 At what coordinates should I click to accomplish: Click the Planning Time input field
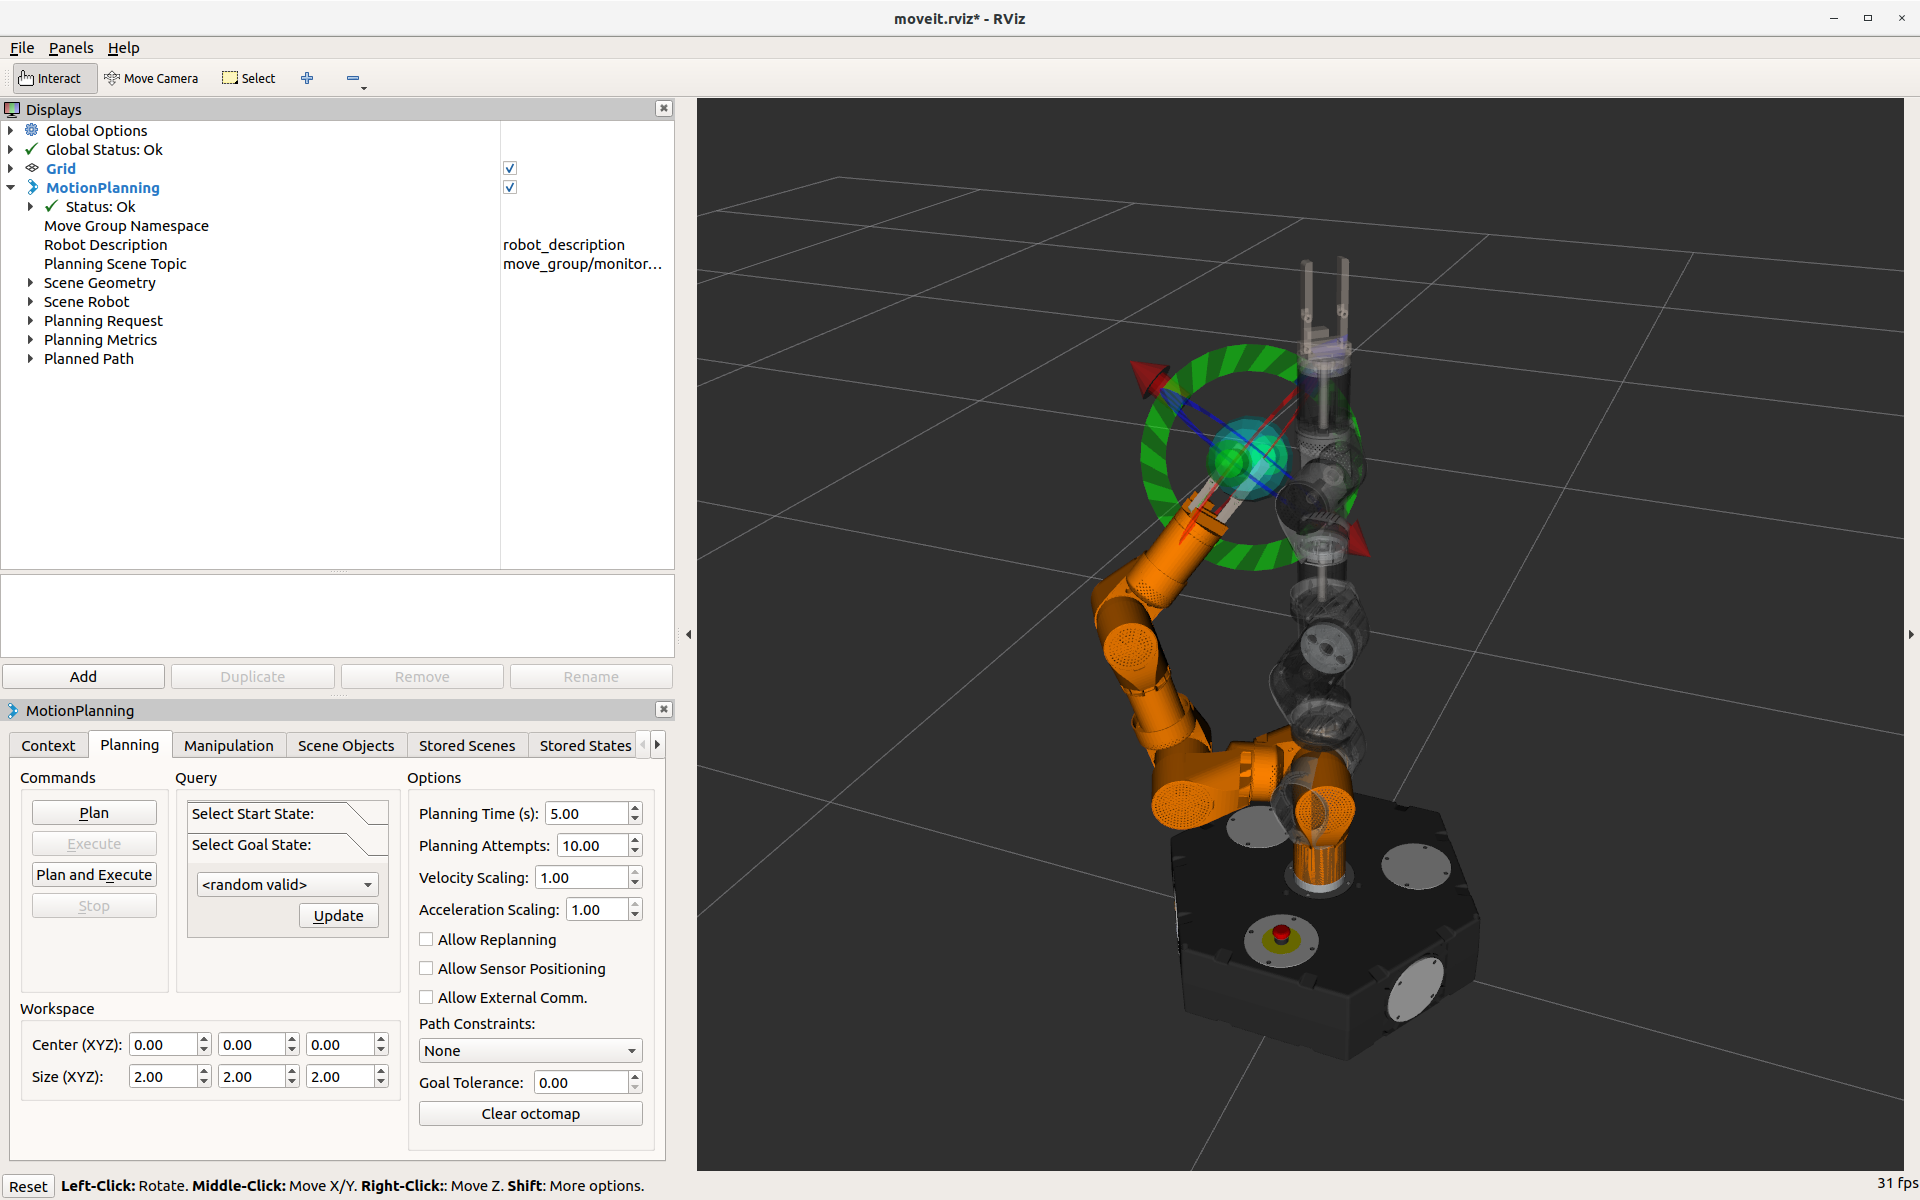coord(586,813)
